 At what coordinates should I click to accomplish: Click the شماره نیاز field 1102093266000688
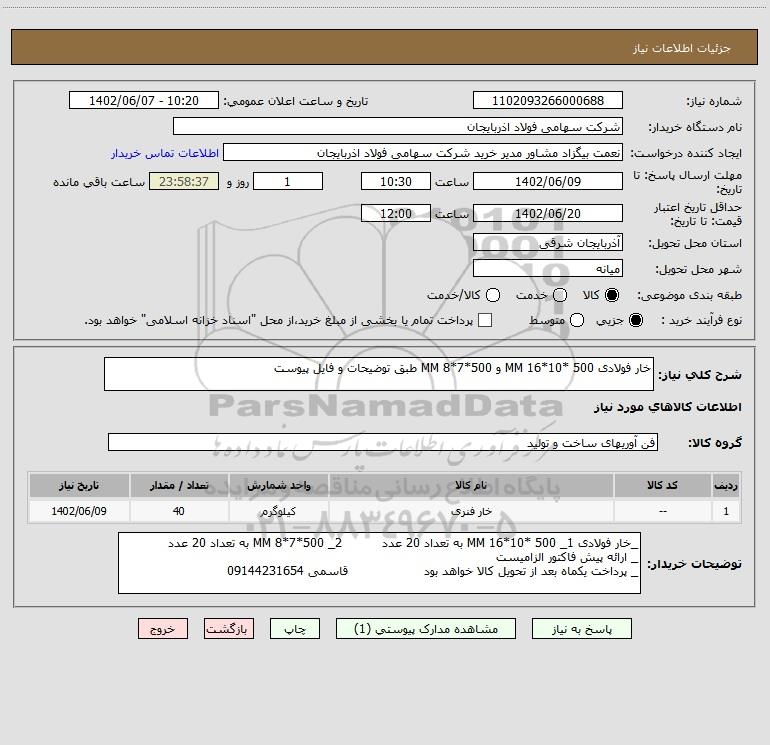coord(548,101)
